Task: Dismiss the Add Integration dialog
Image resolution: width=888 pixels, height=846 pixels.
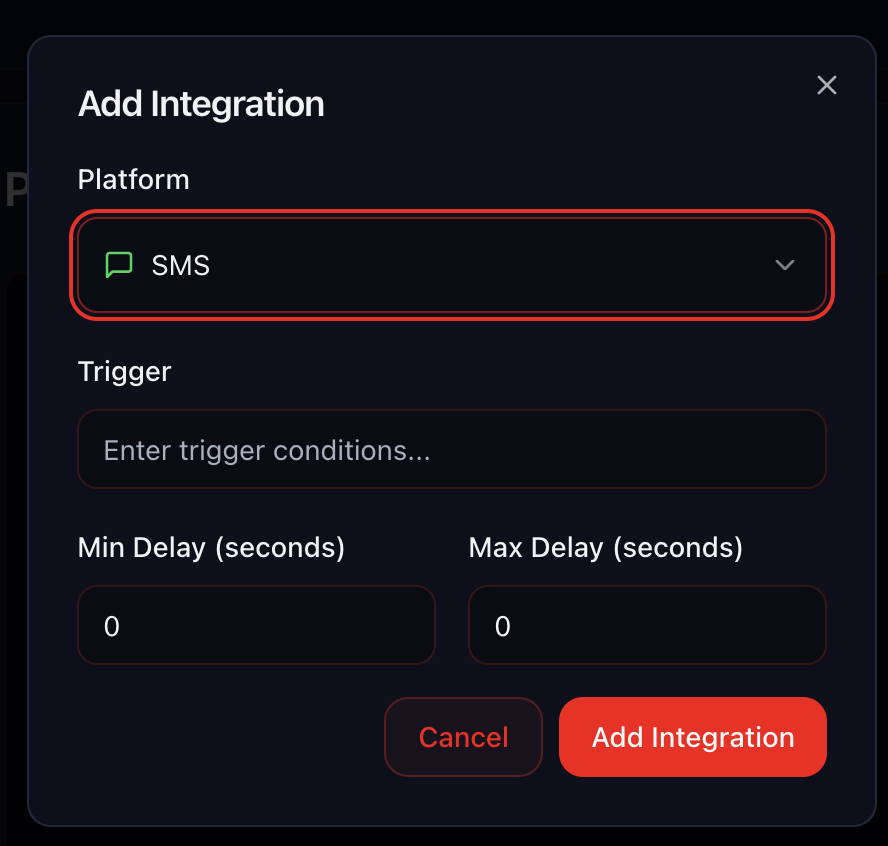Action: (x=826, y=85)
